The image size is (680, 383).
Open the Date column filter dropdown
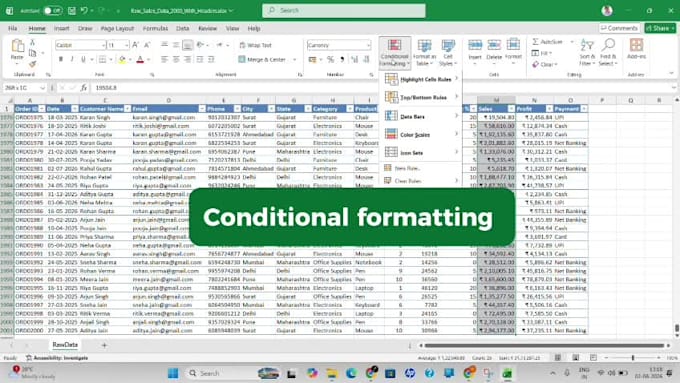(75, 109)
